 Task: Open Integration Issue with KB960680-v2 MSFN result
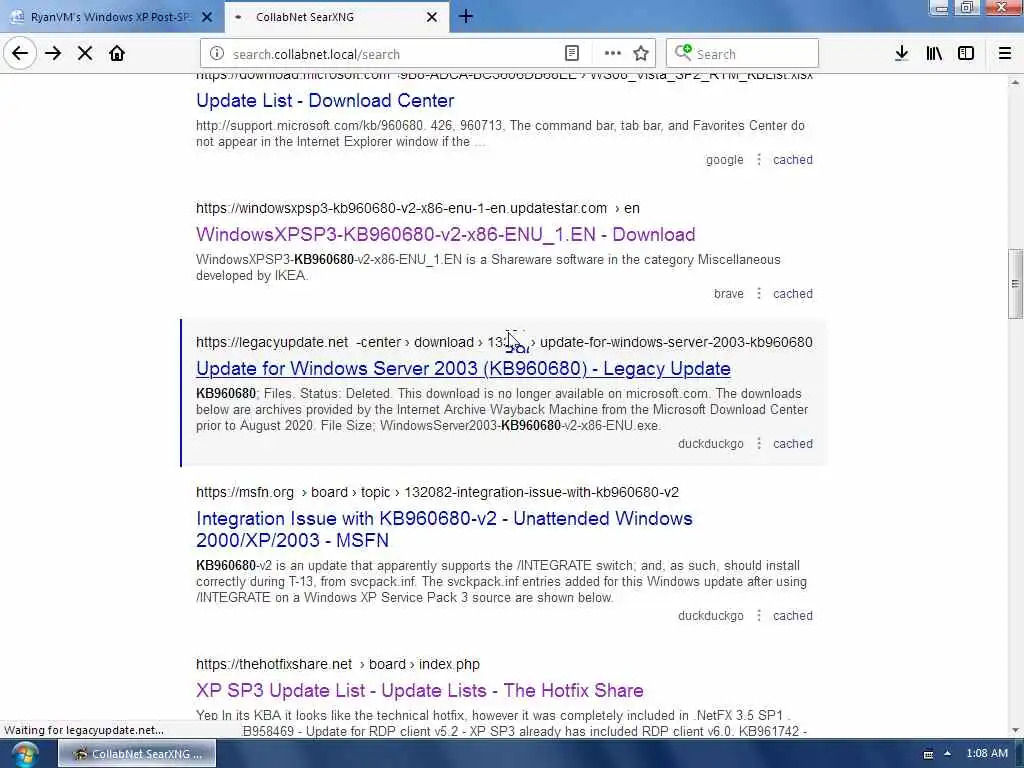click(x=444, y=529)
